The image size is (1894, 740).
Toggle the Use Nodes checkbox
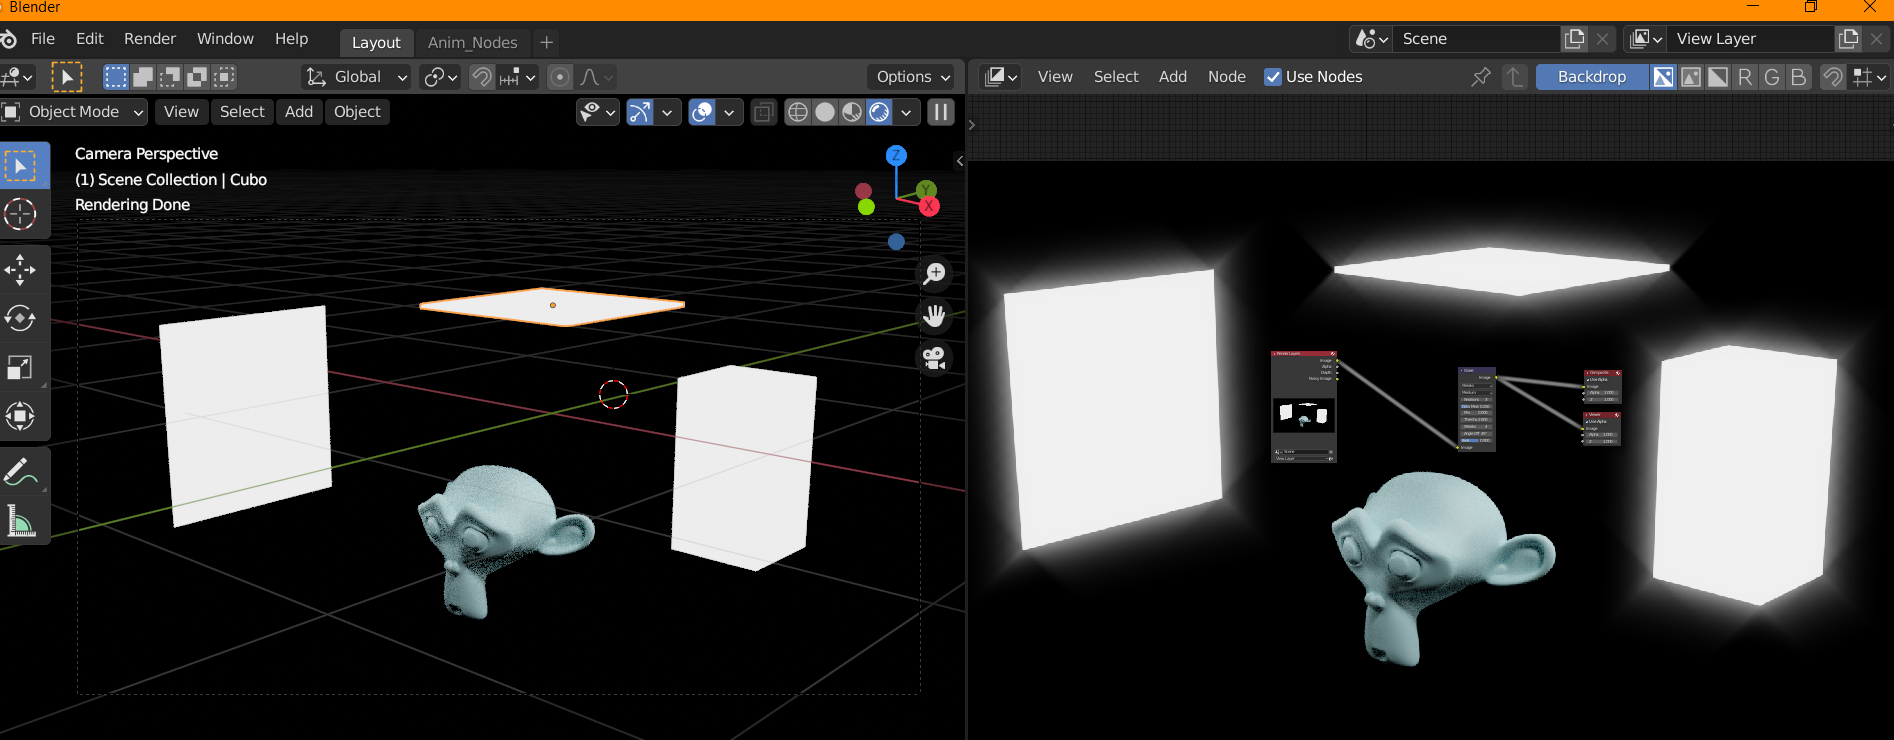pos(1273,77)
